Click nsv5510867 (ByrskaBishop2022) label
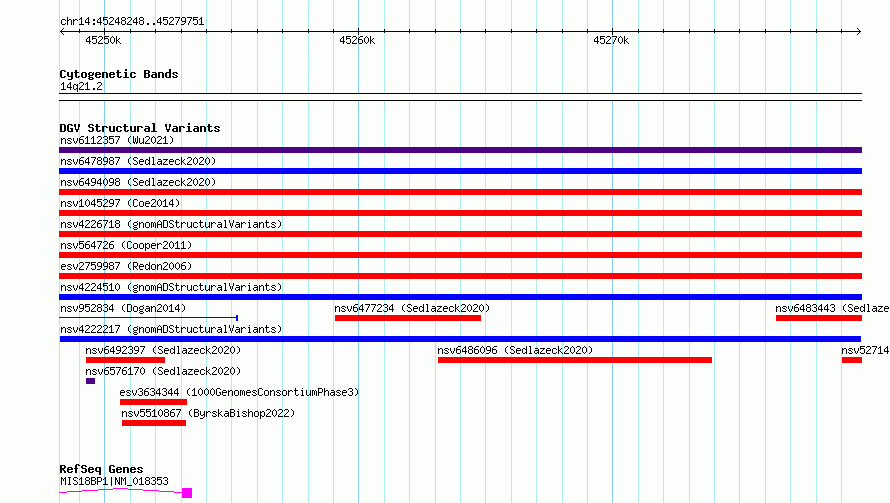 point(208,413)
